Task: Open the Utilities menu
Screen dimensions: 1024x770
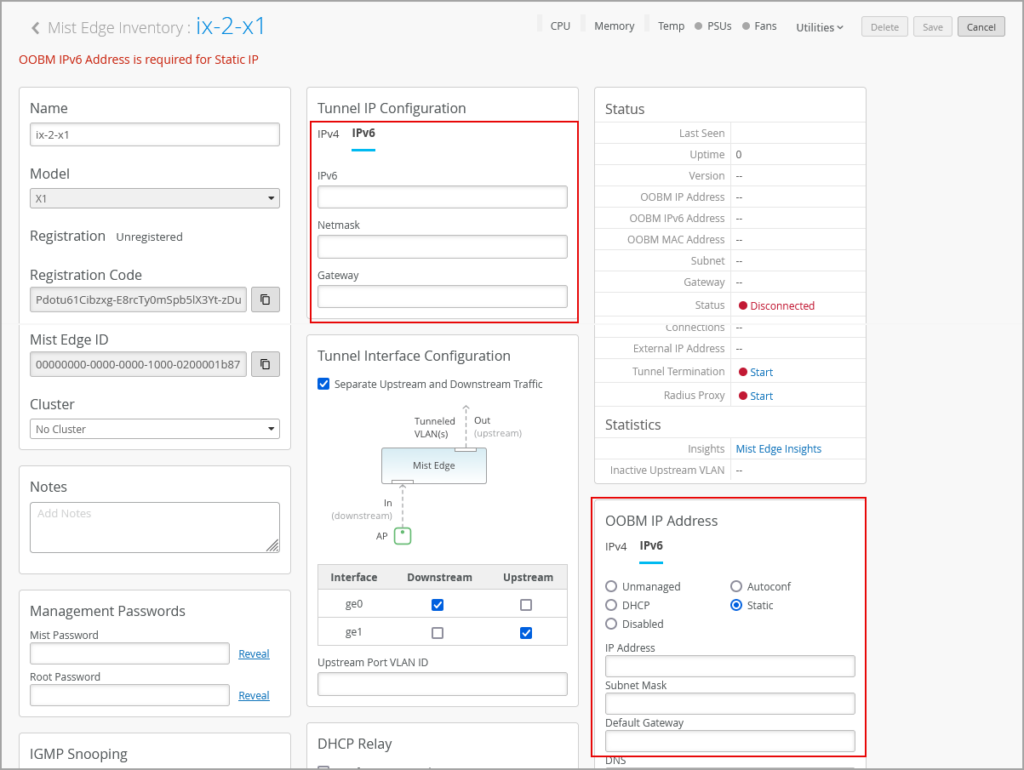Action: pyautogui.click(x=819, y=27)
